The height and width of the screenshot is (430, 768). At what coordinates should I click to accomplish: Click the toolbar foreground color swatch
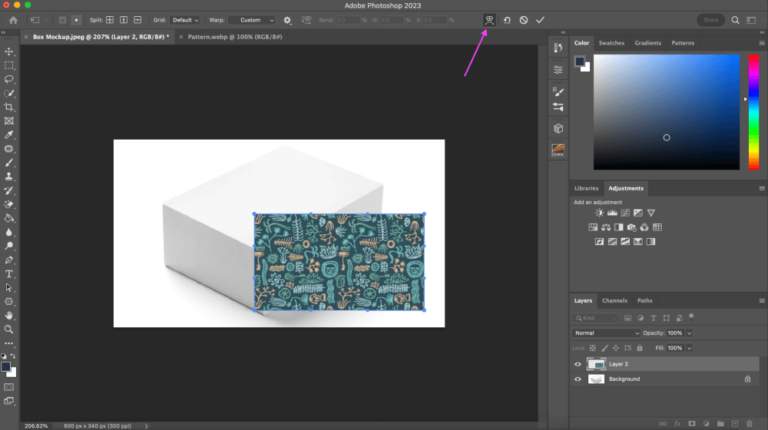(6, 367)
